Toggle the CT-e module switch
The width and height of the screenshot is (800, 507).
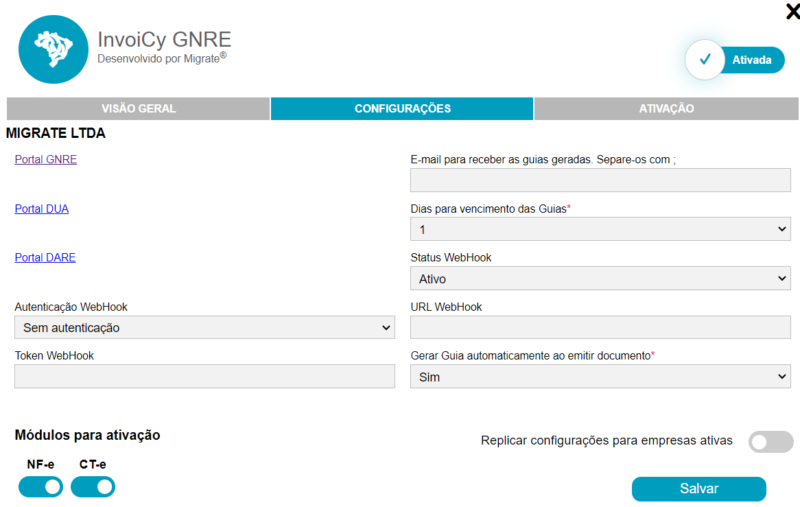[x=93, y=487]
